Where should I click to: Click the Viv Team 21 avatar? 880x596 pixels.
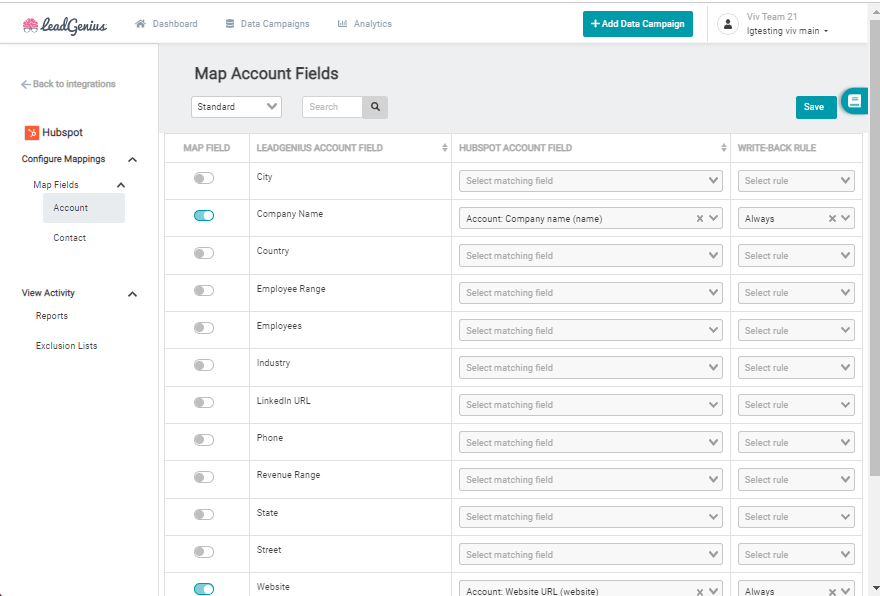[728, 23]
